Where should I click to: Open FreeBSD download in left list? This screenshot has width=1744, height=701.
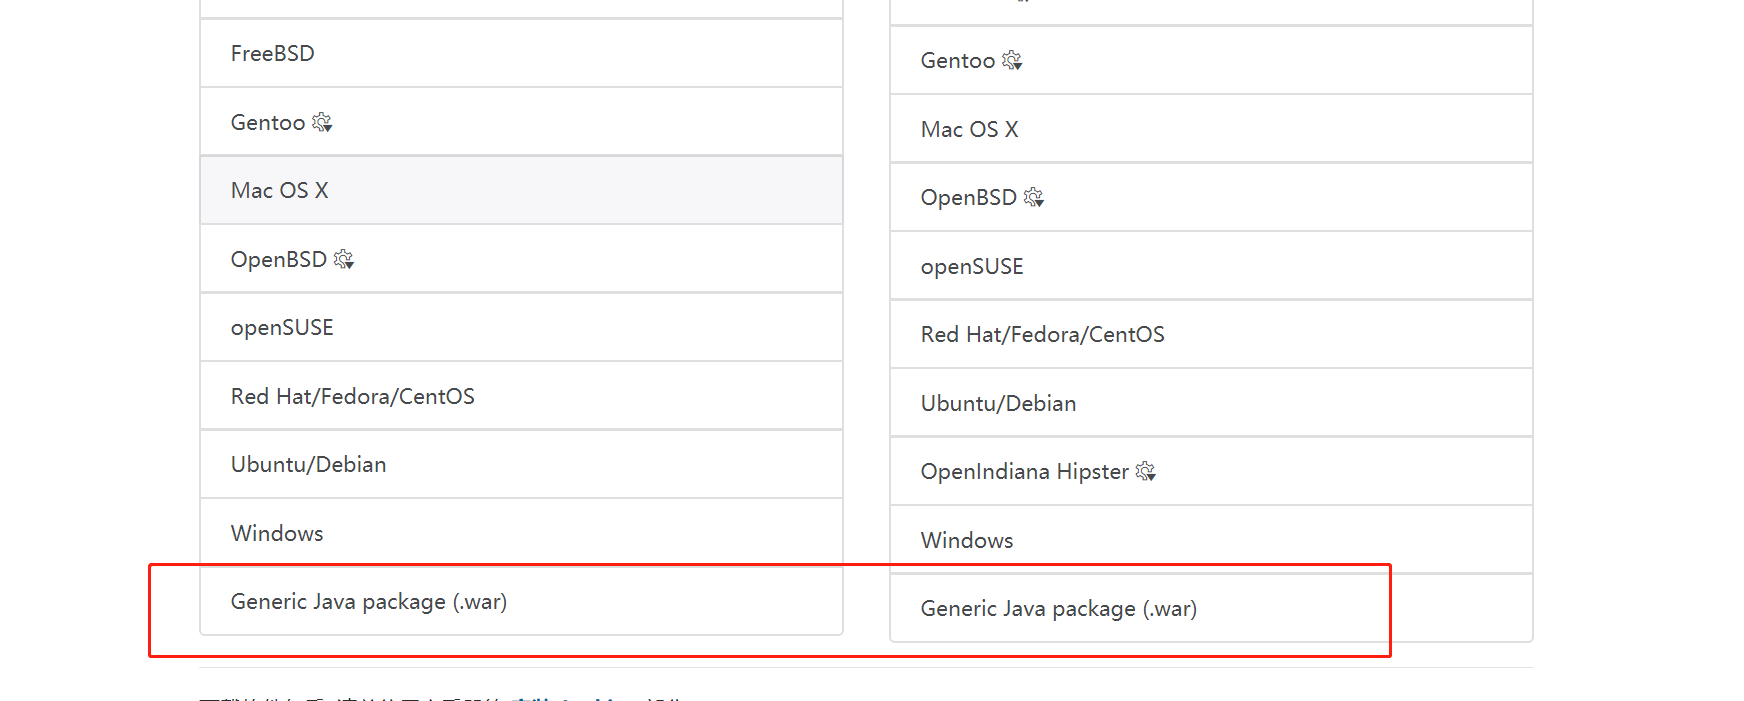[x=521, y=53]
